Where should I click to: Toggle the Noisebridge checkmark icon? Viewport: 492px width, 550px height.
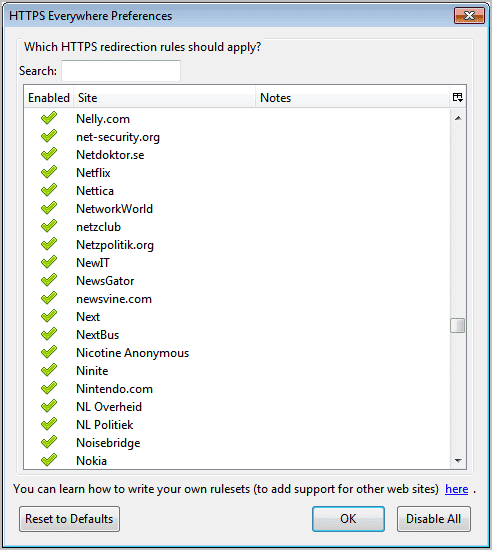[x=49, y=442]
